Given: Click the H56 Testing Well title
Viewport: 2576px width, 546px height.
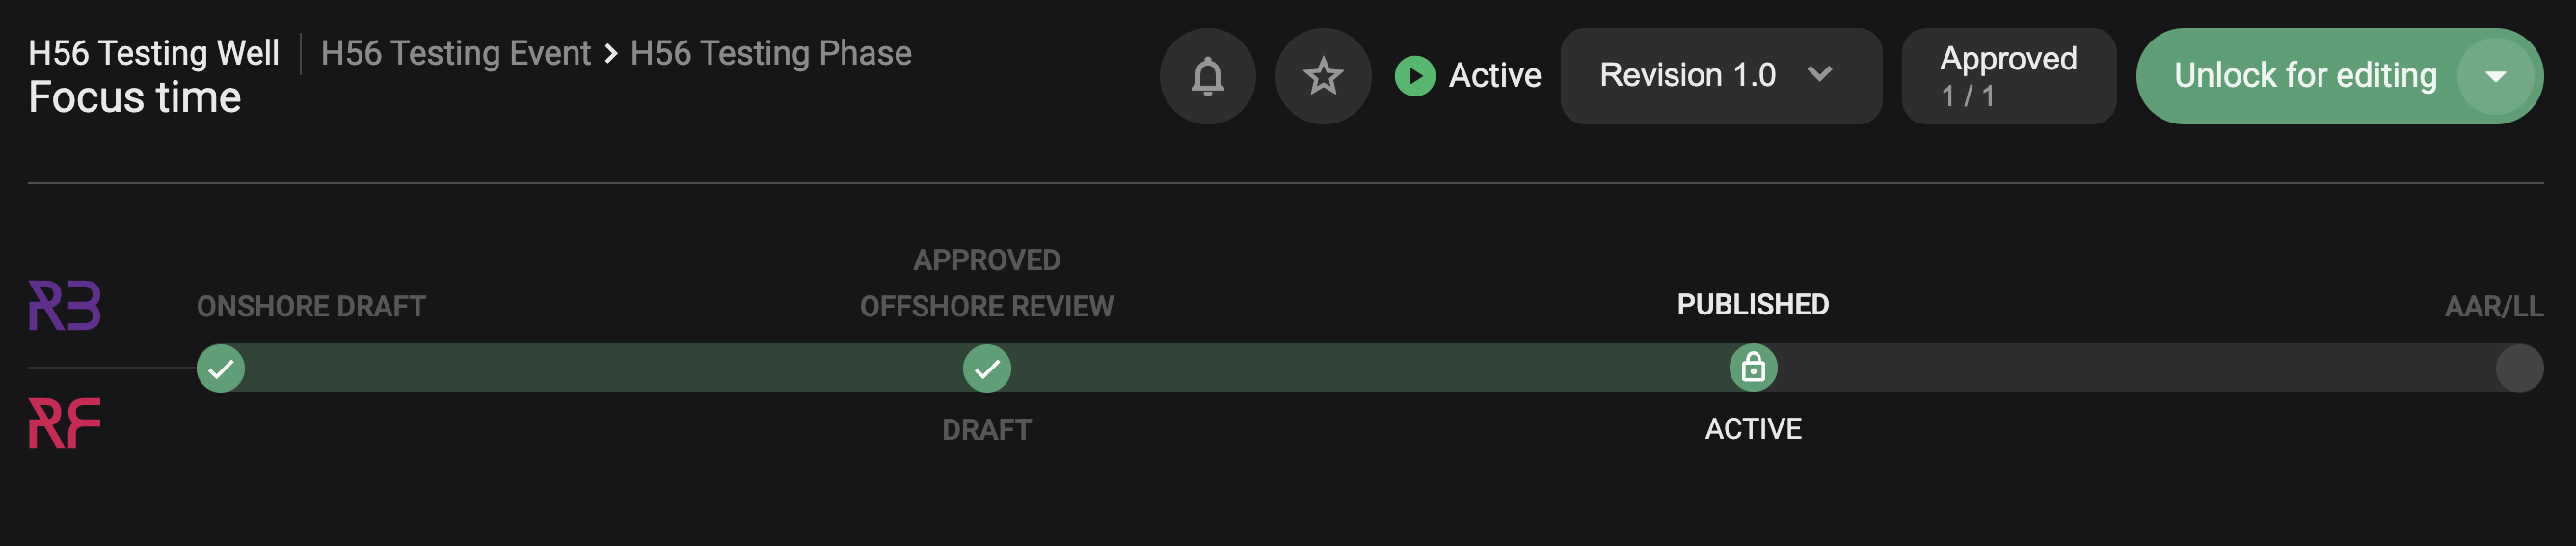Looking at the screenshot, I should (x=154, y=53).
